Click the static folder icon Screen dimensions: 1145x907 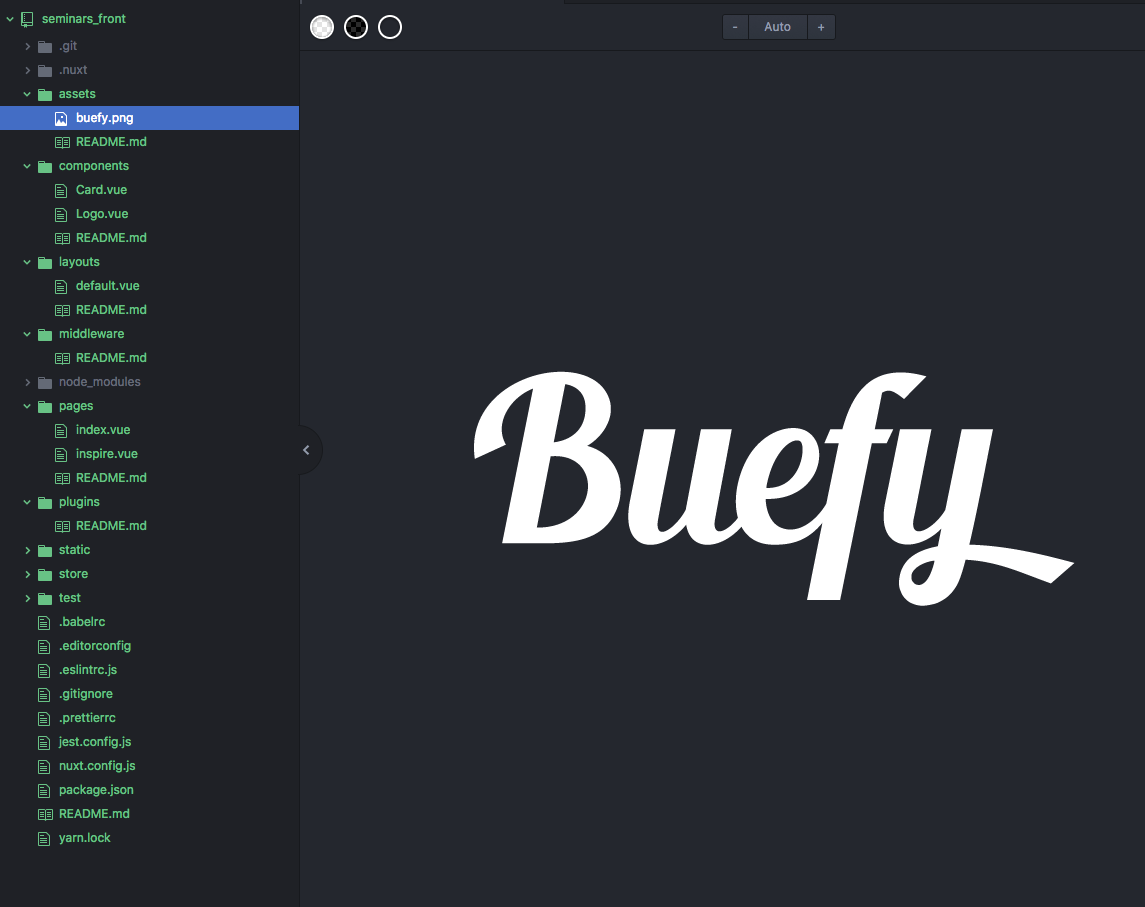coord(45,550)
